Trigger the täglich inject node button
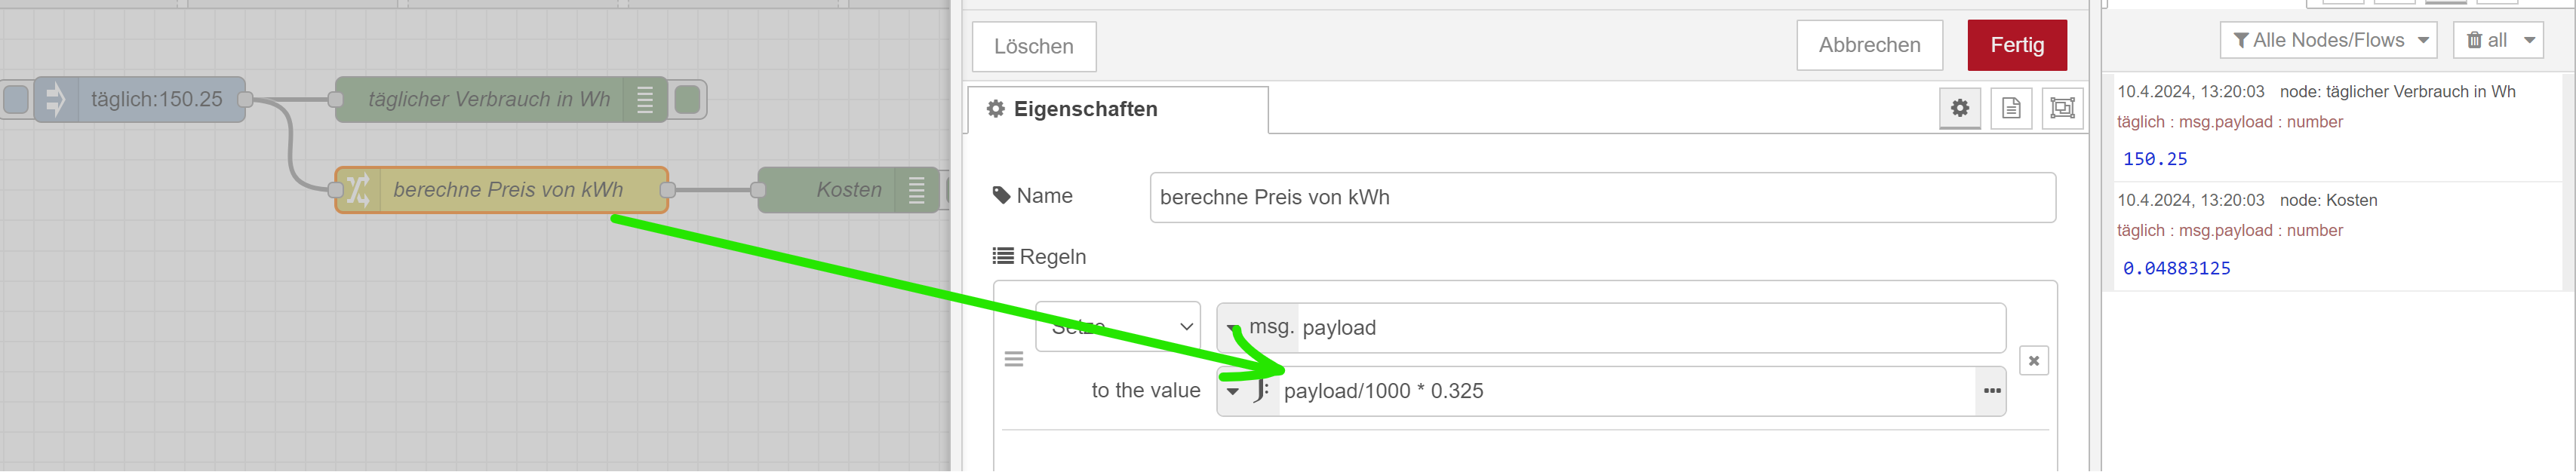Image resolution: width=2576 pixels, height=472 pixels. tap(16, 99)
